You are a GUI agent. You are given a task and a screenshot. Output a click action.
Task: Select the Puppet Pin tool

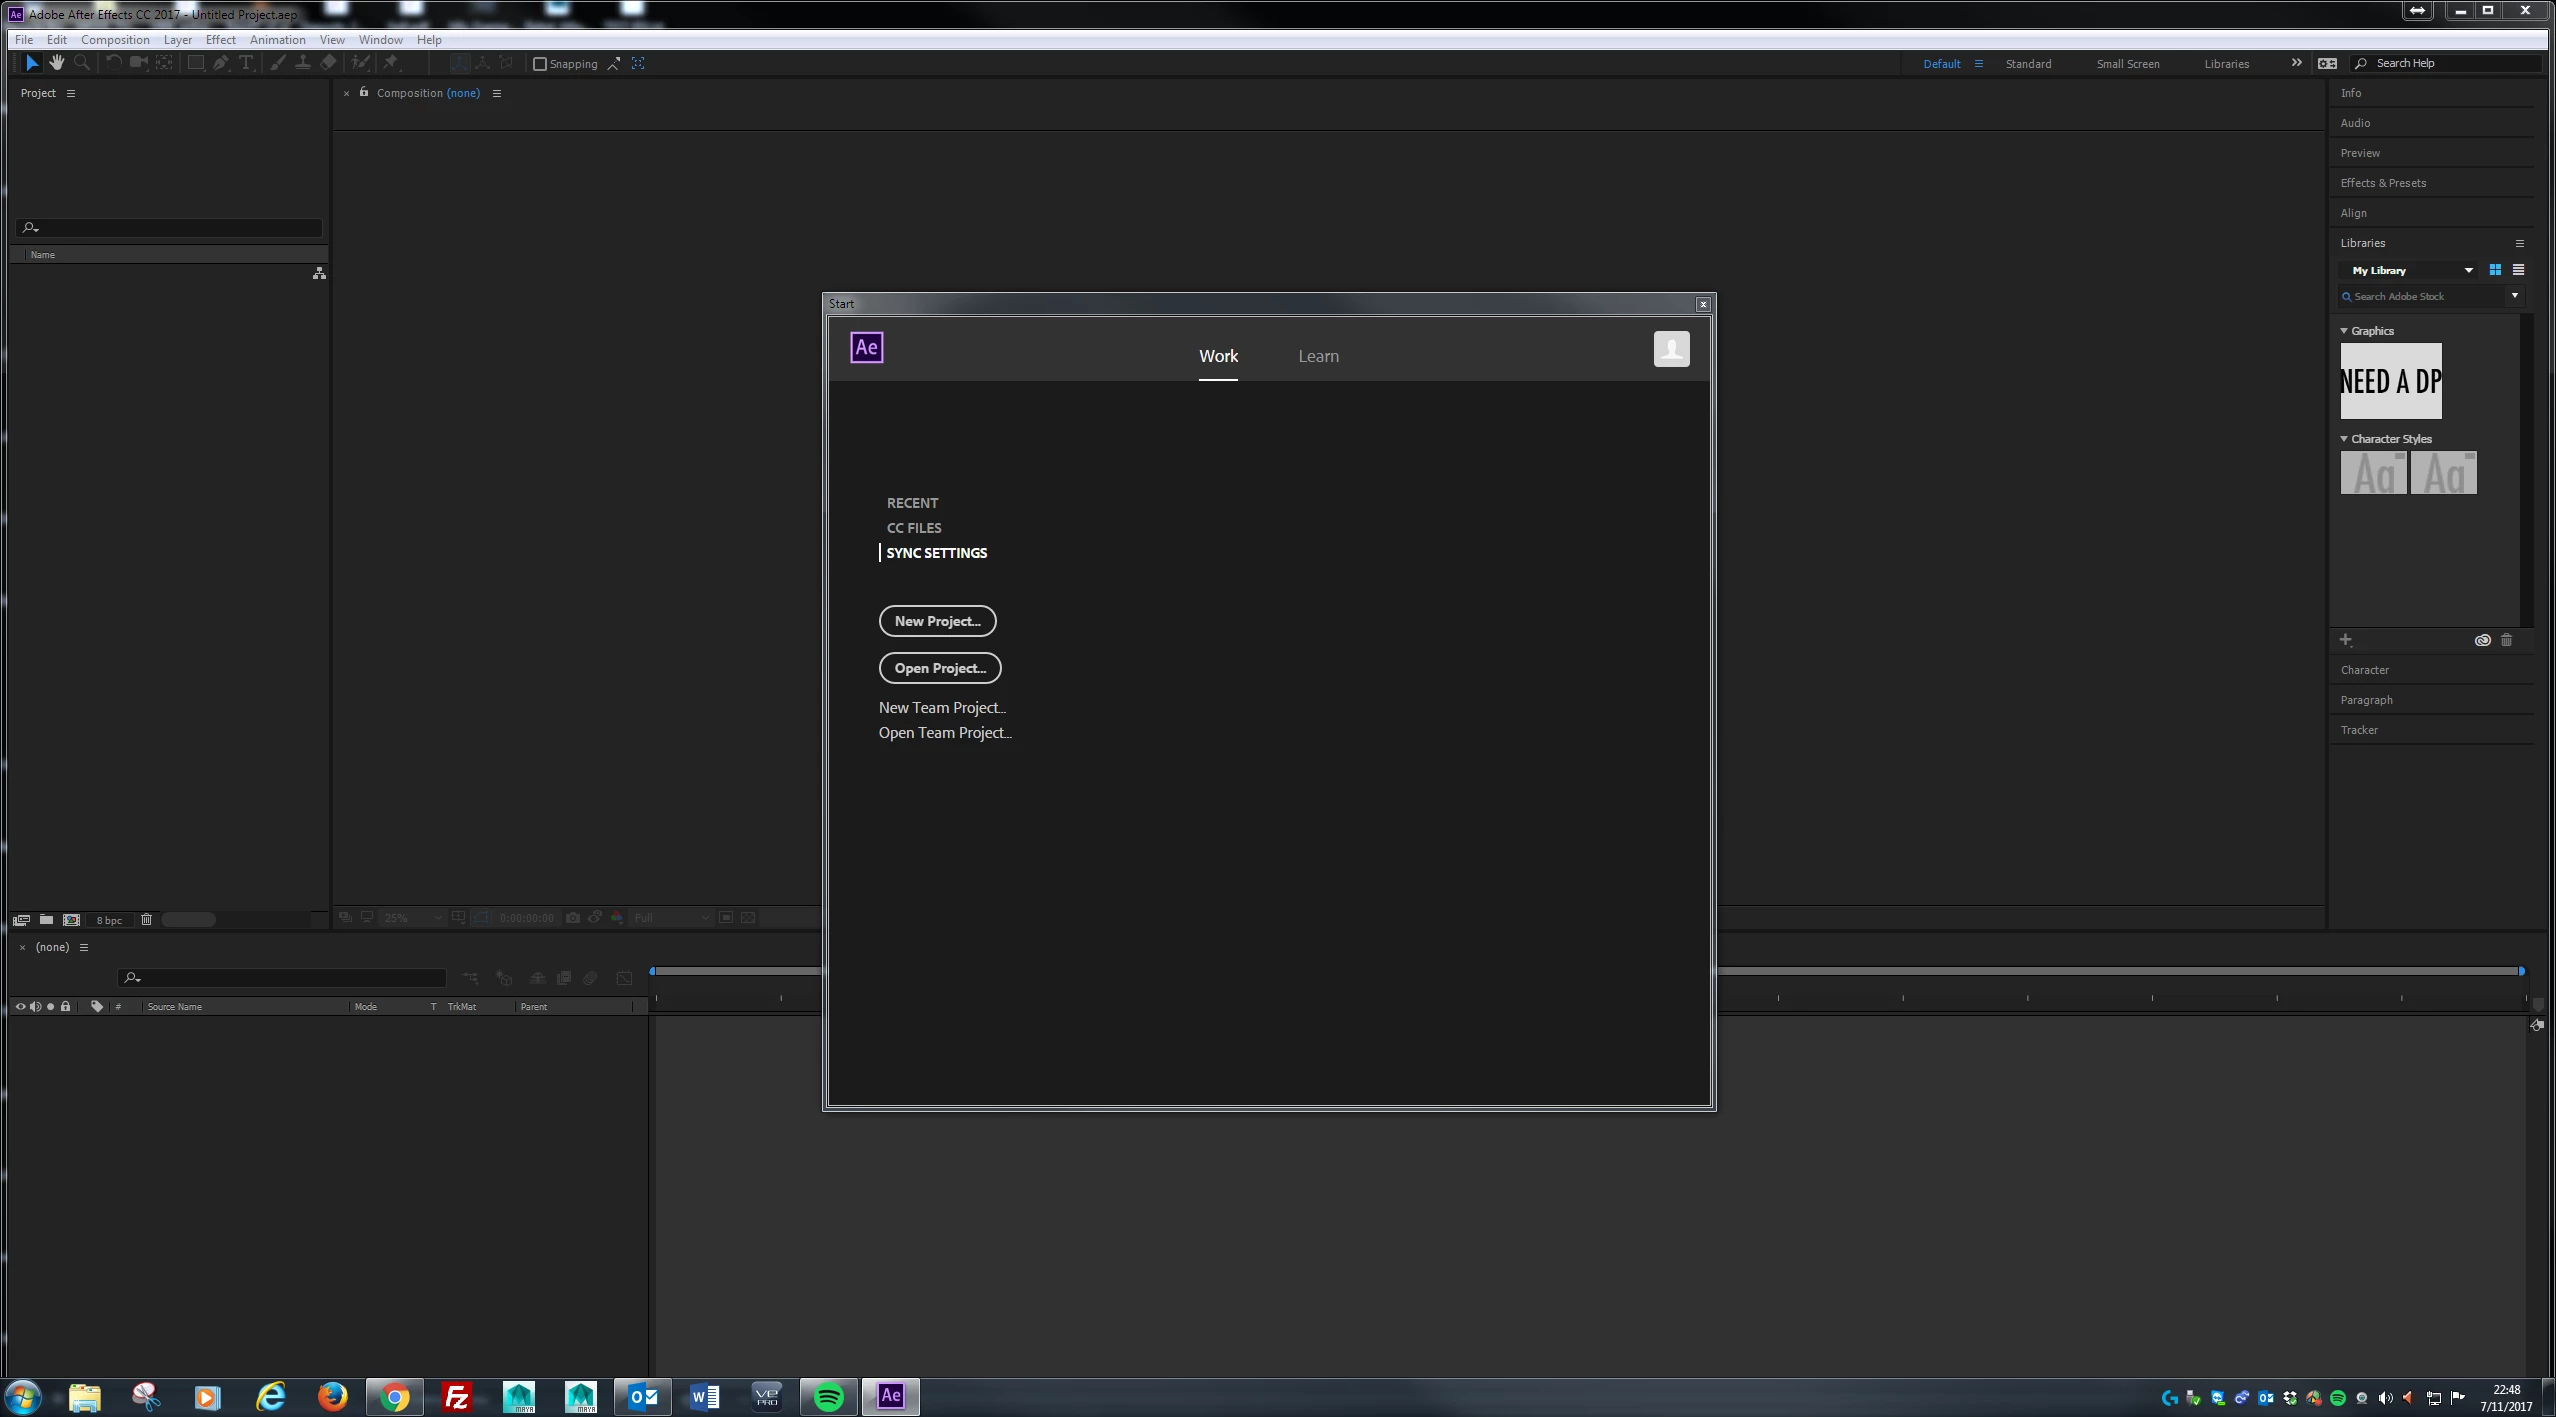(391, 63)
